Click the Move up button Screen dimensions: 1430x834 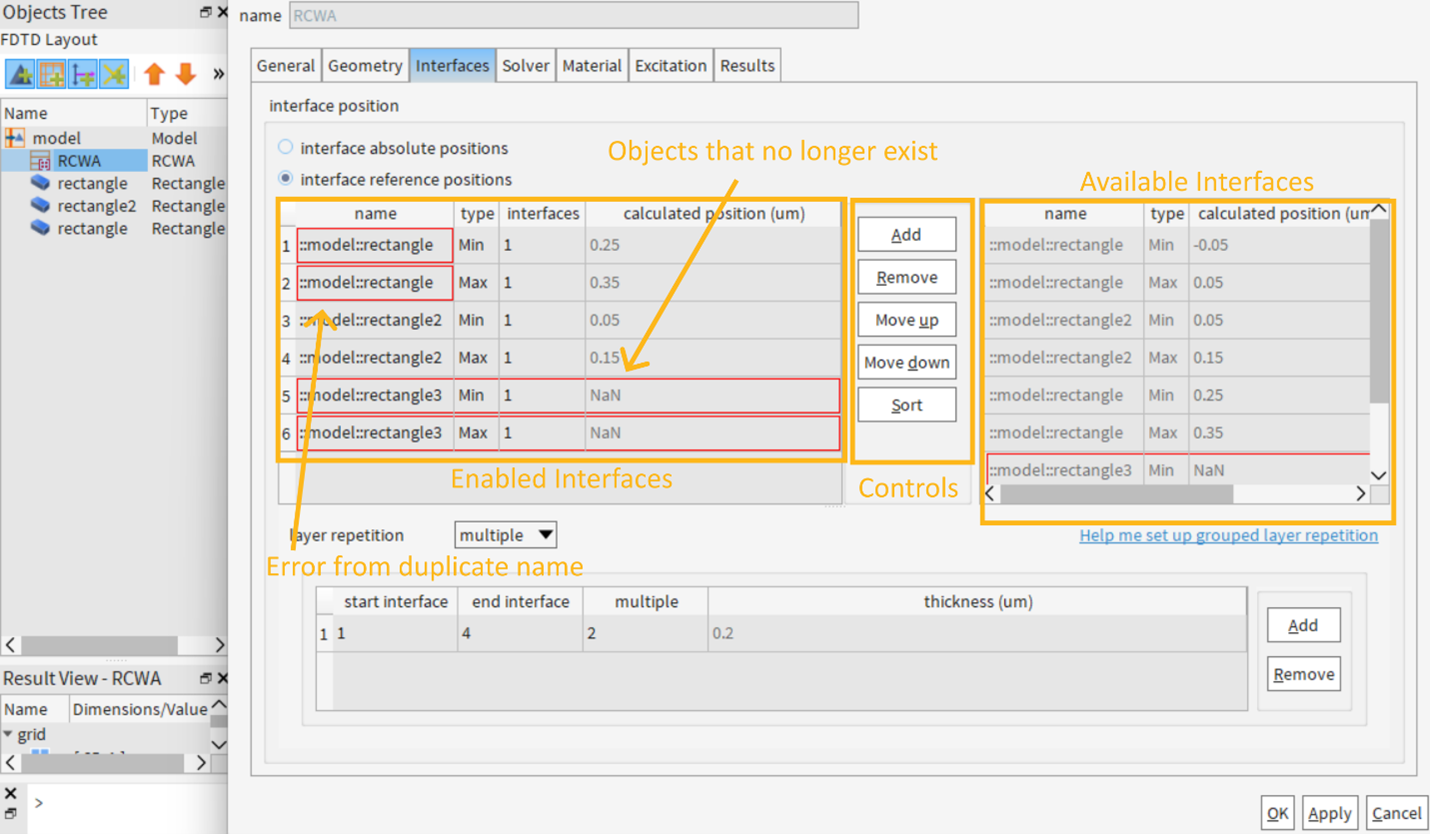tap(907, 320)
